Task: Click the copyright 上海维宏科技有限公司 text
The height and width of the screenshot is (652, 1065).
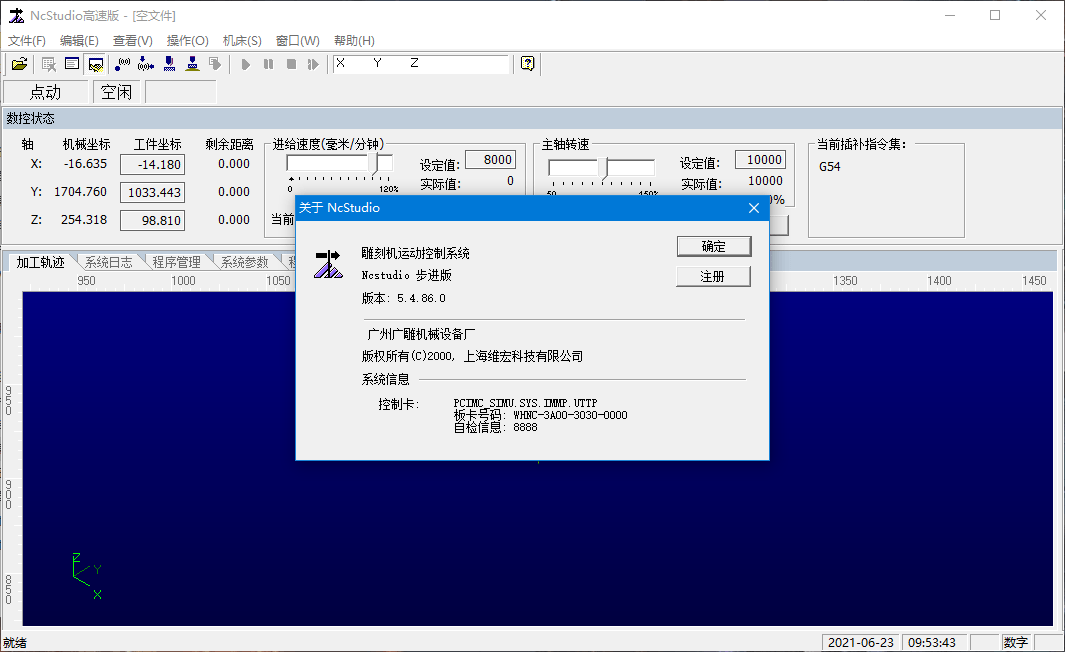Action: (x=523, y=356)
